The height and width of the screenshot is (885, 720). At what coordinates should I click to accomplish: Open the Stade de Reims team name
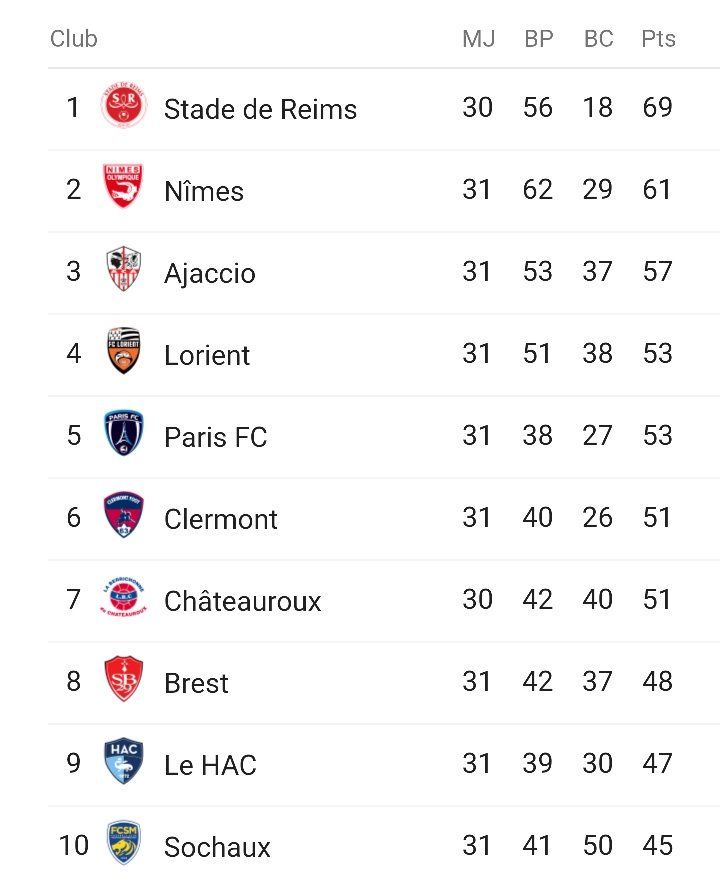(x=260, y=109)
